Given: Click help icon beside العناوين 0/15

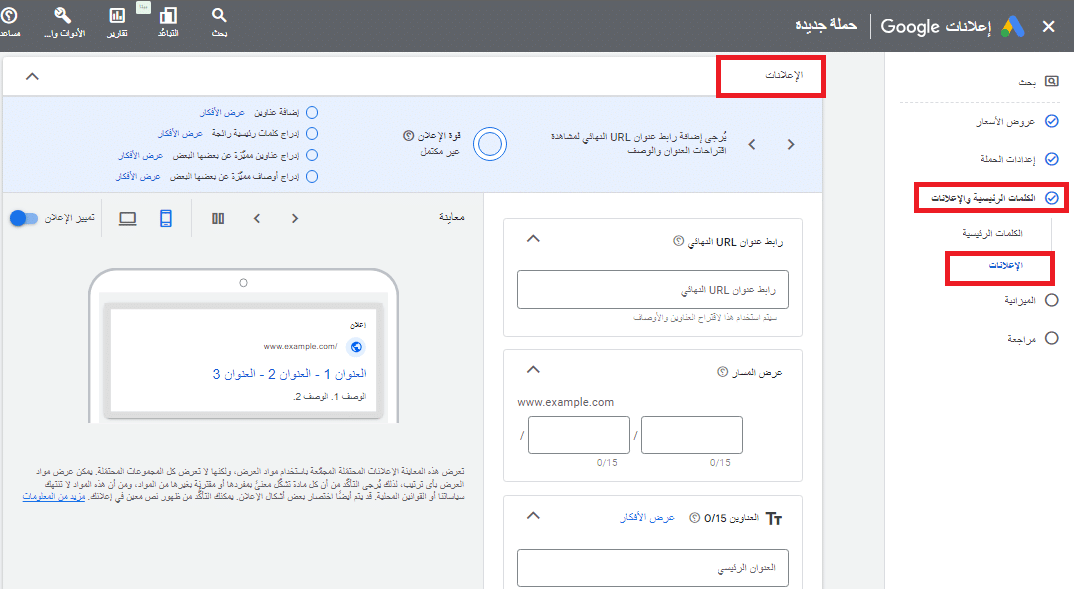Looking at the screenshot, I should pos(694,518).
